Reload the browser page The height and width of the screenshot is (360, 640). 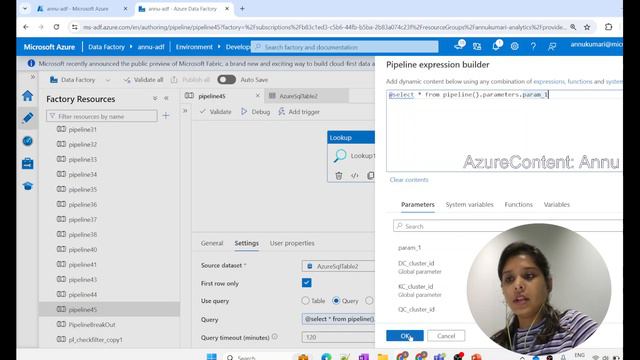(56, 27)
